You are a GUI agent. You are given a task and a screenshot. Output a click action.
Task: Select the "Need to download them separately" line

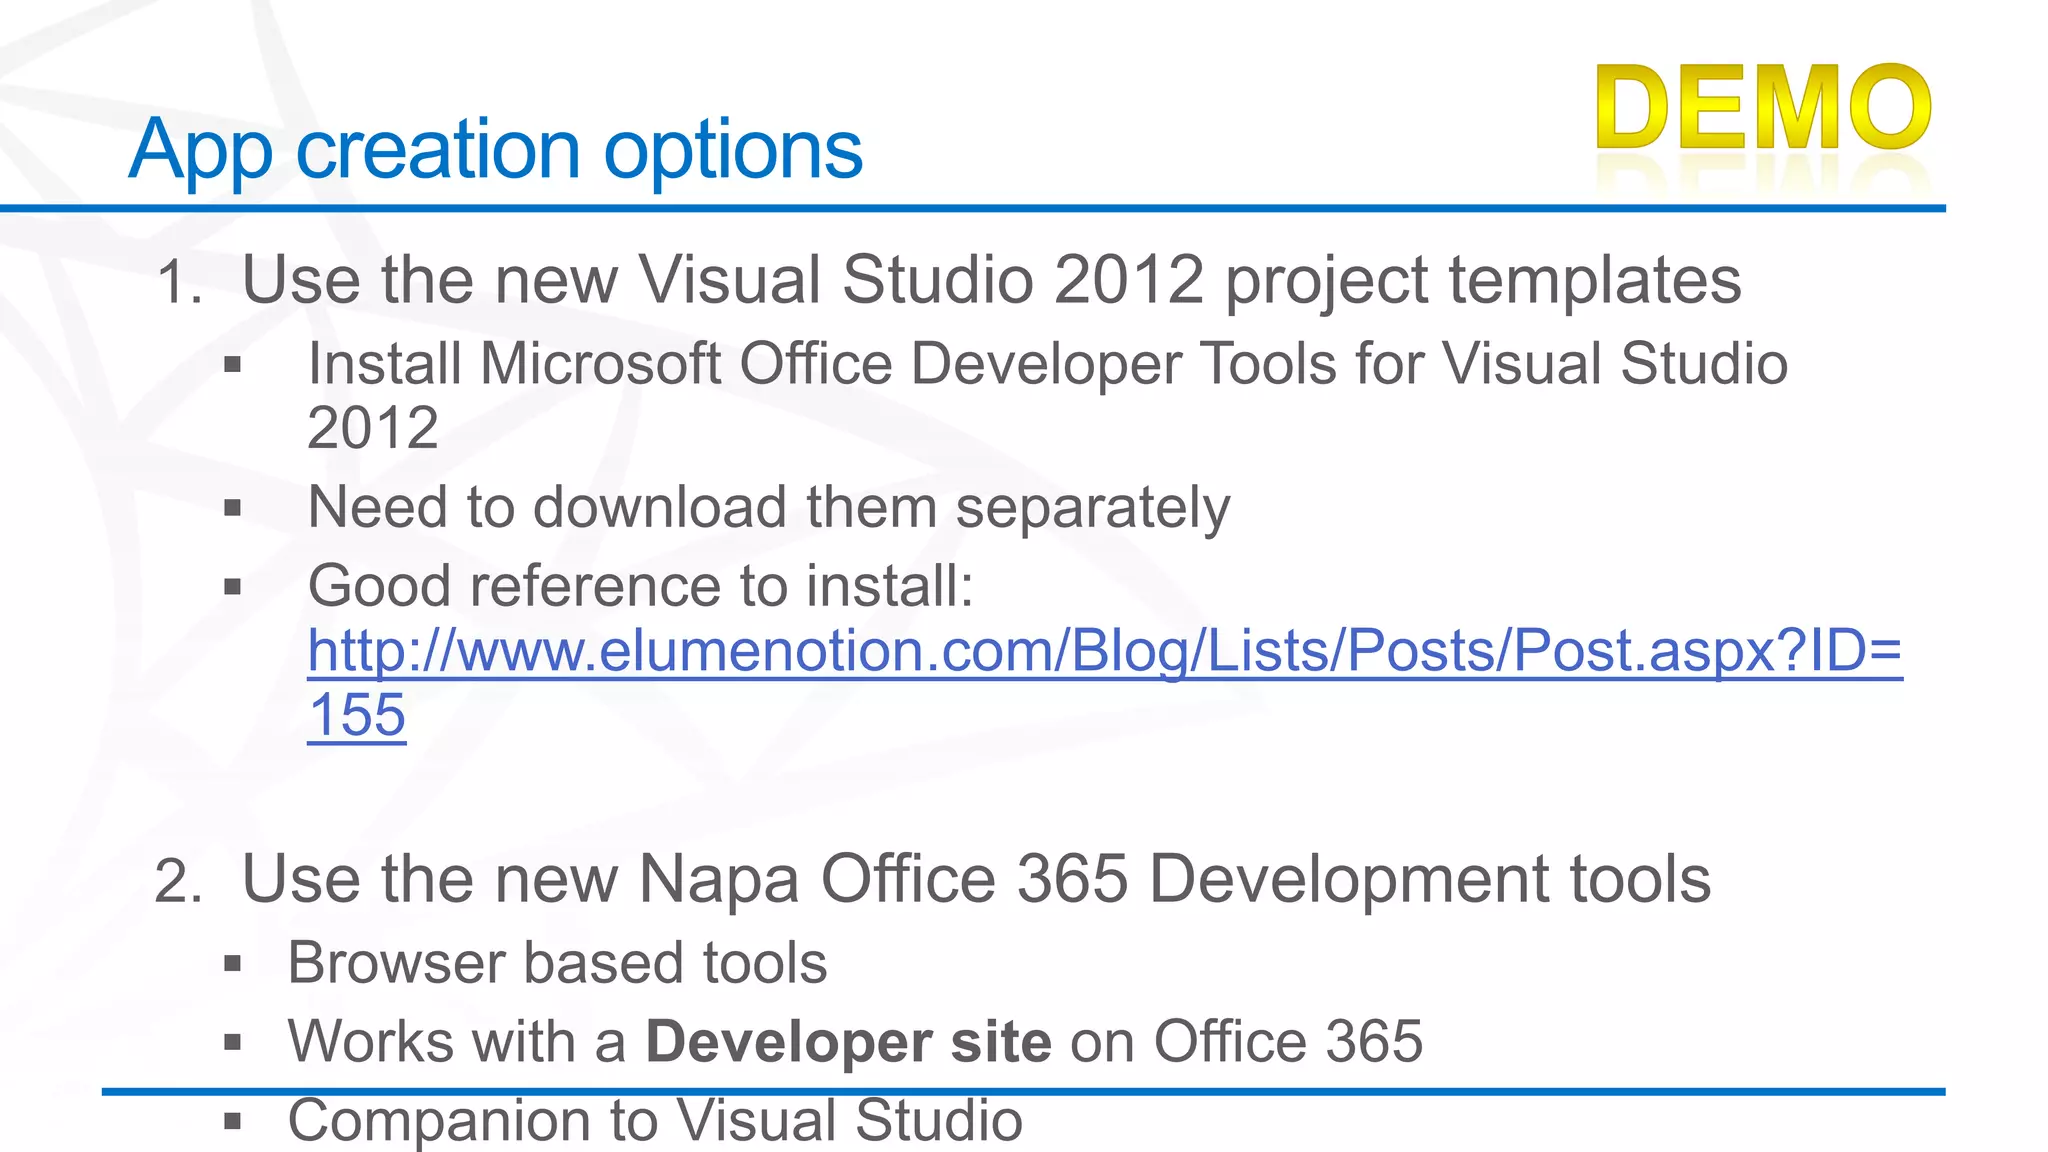point(768,508)
